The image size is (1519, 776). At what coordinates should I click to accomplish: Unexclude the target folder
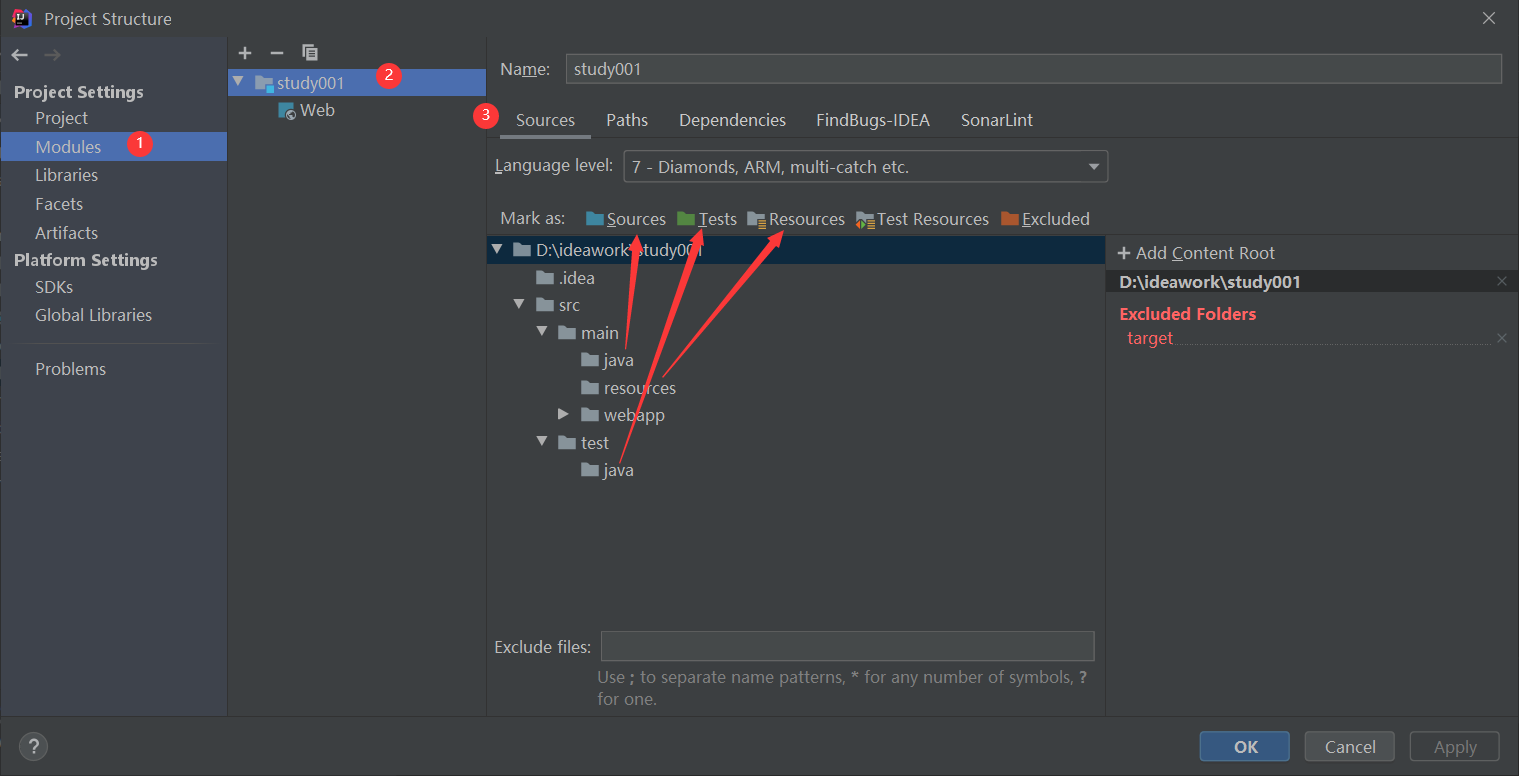1501,338
